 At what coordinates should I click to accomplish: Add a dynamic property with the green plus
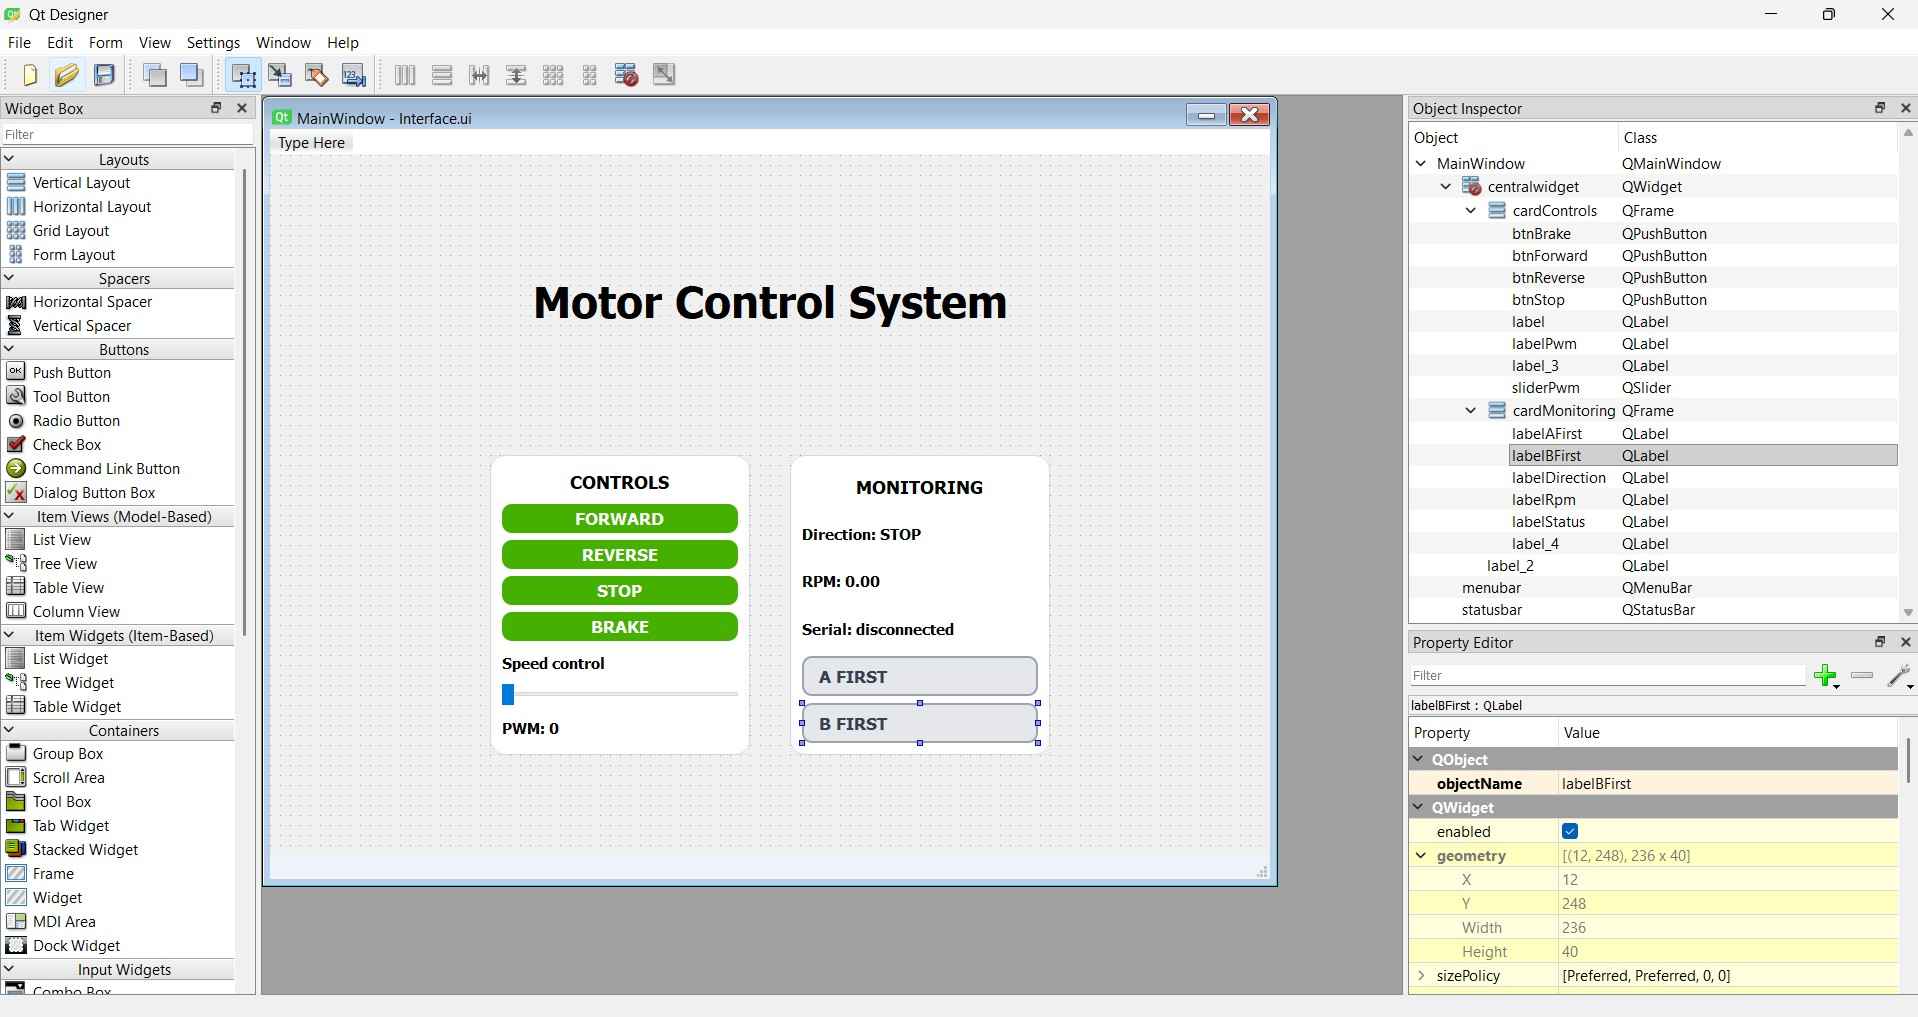1827,676
